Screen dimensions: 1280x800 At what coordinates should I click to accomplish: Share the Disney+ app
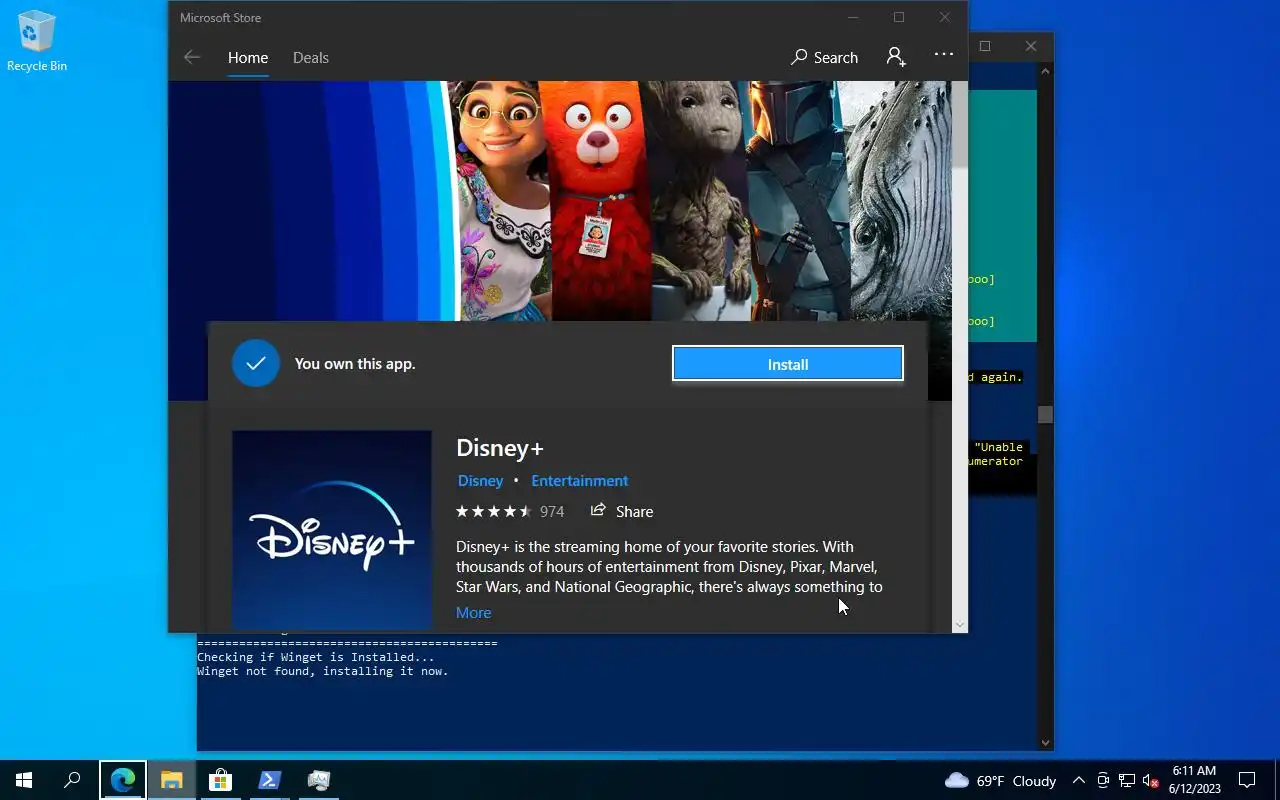[622, 511]
